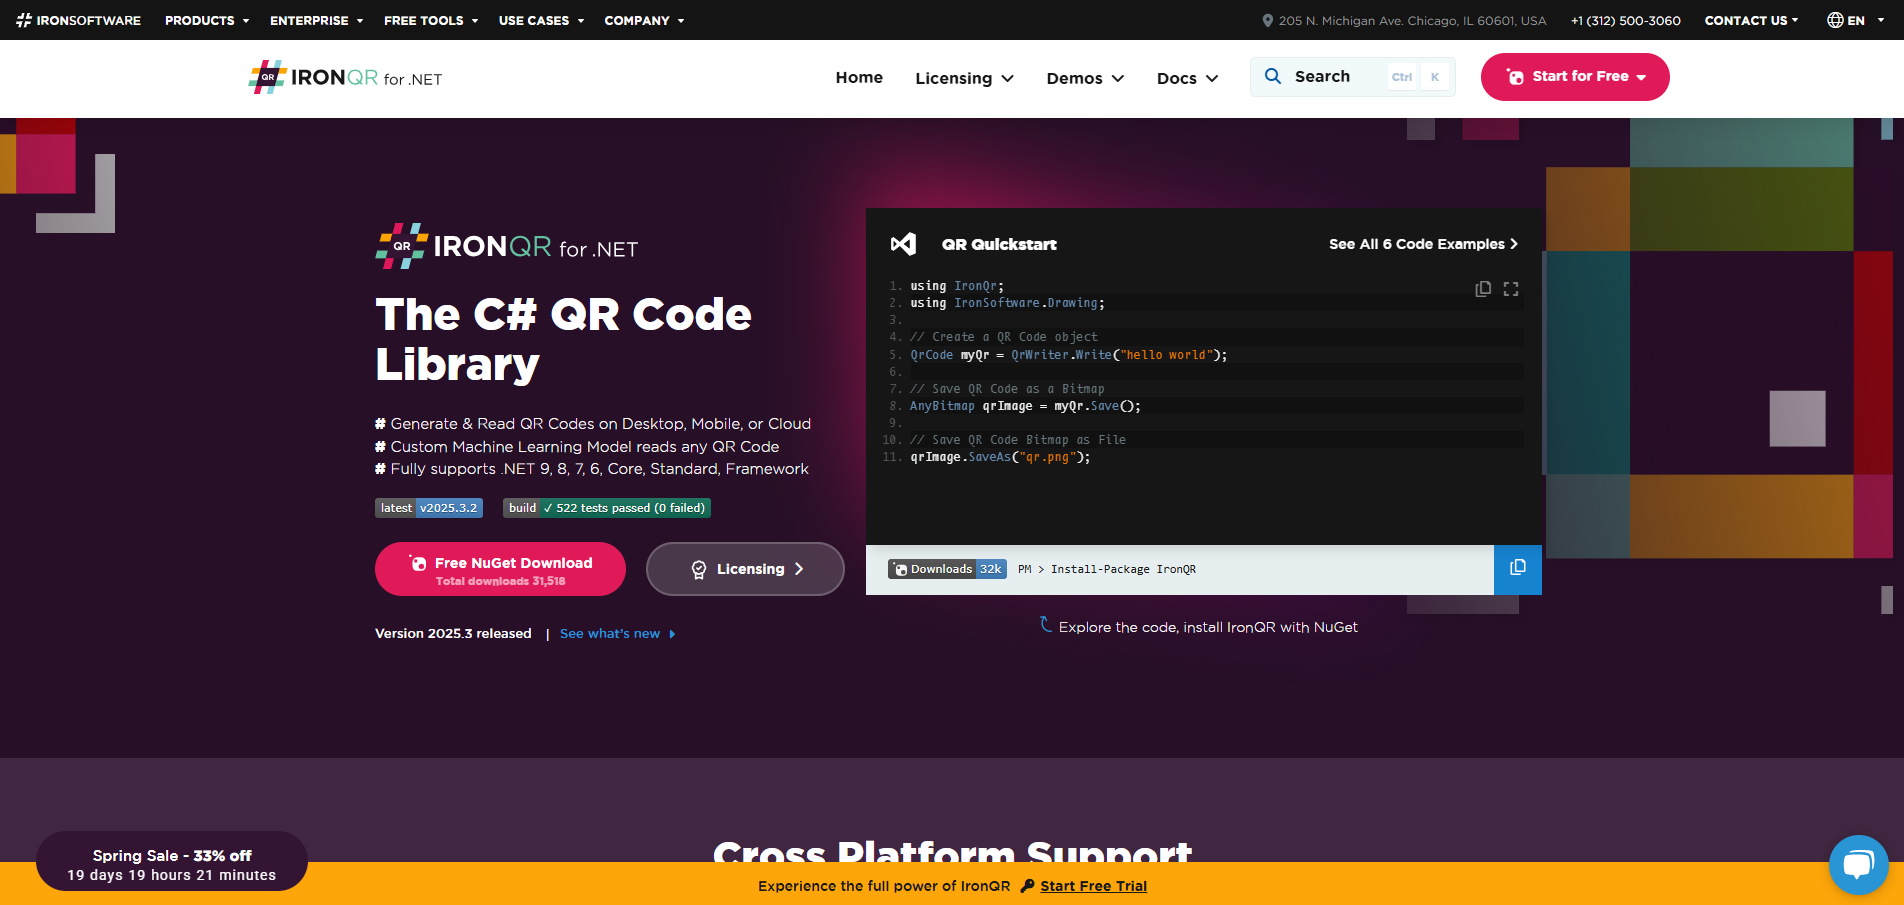Click the location pin address in Chicago
This screenshot has height=905, width=1904.
point(1404,20)
